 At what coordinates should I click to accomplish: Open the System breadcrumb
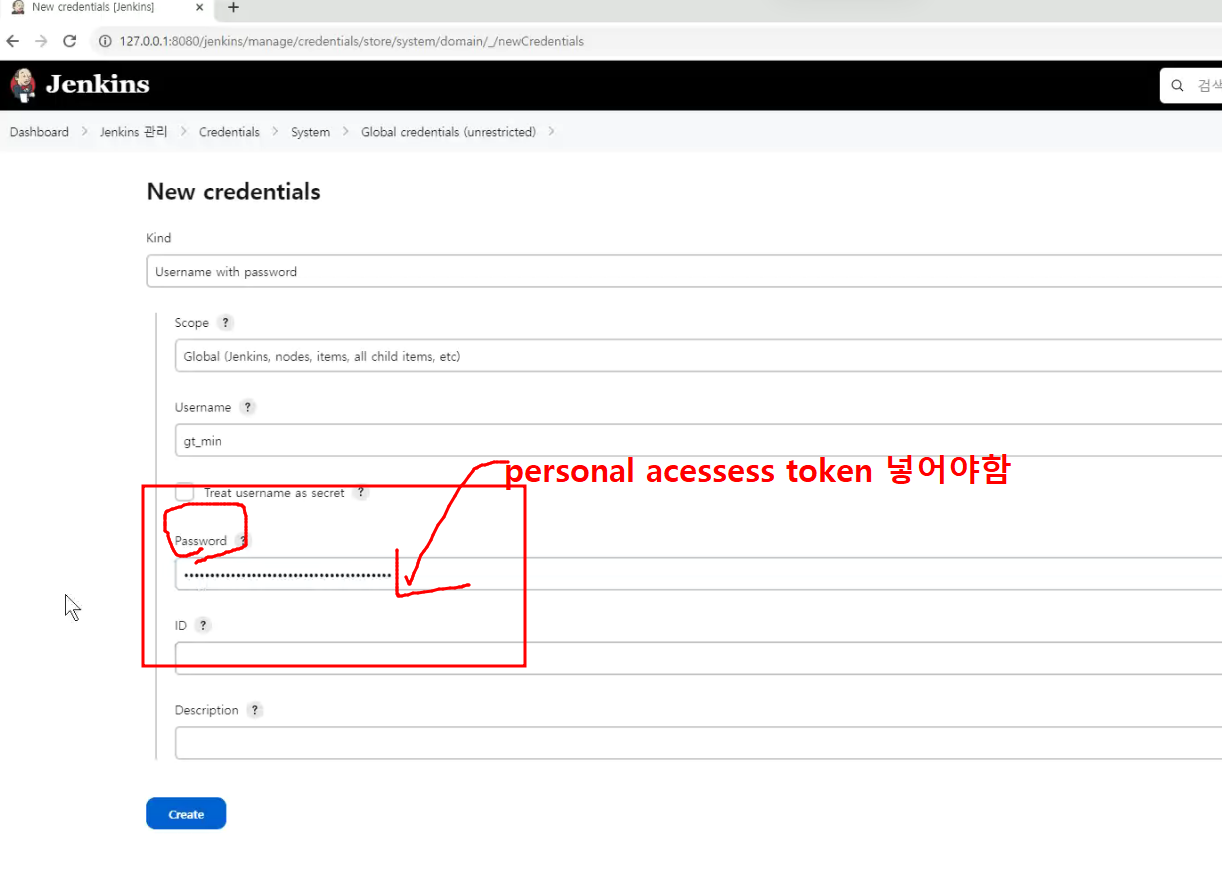310,132
